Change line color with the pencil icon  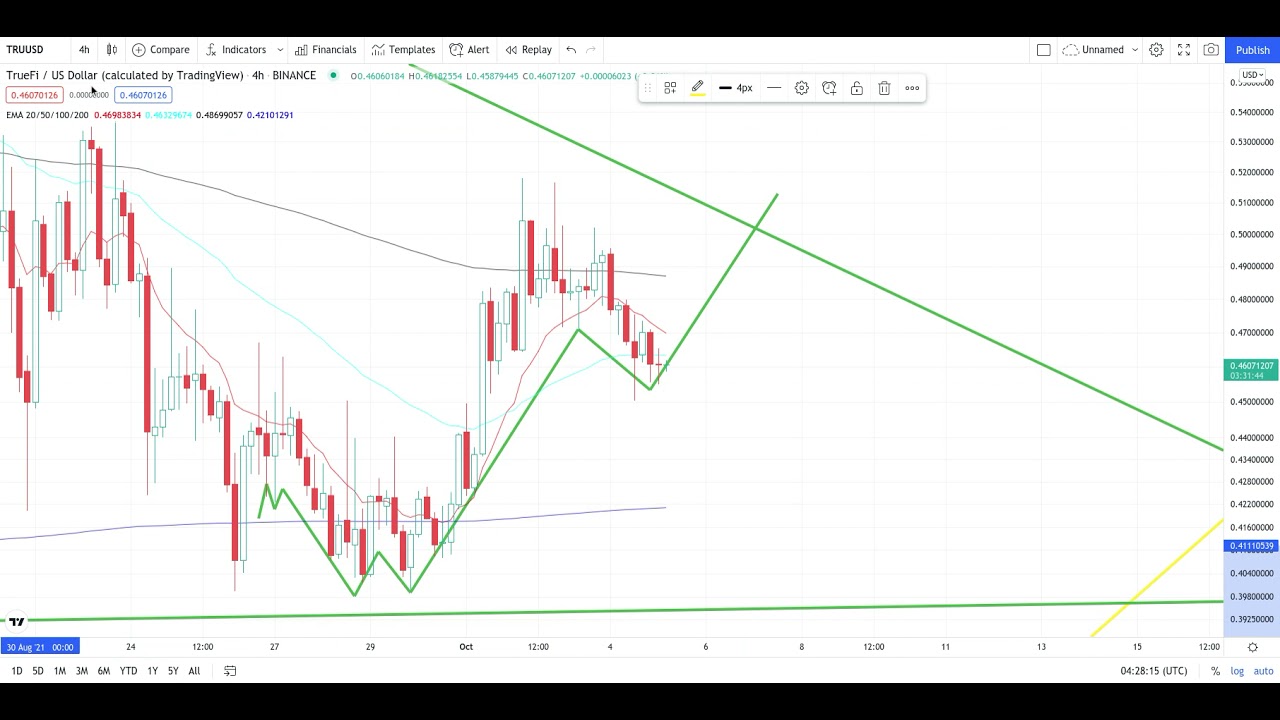[698, 88]
